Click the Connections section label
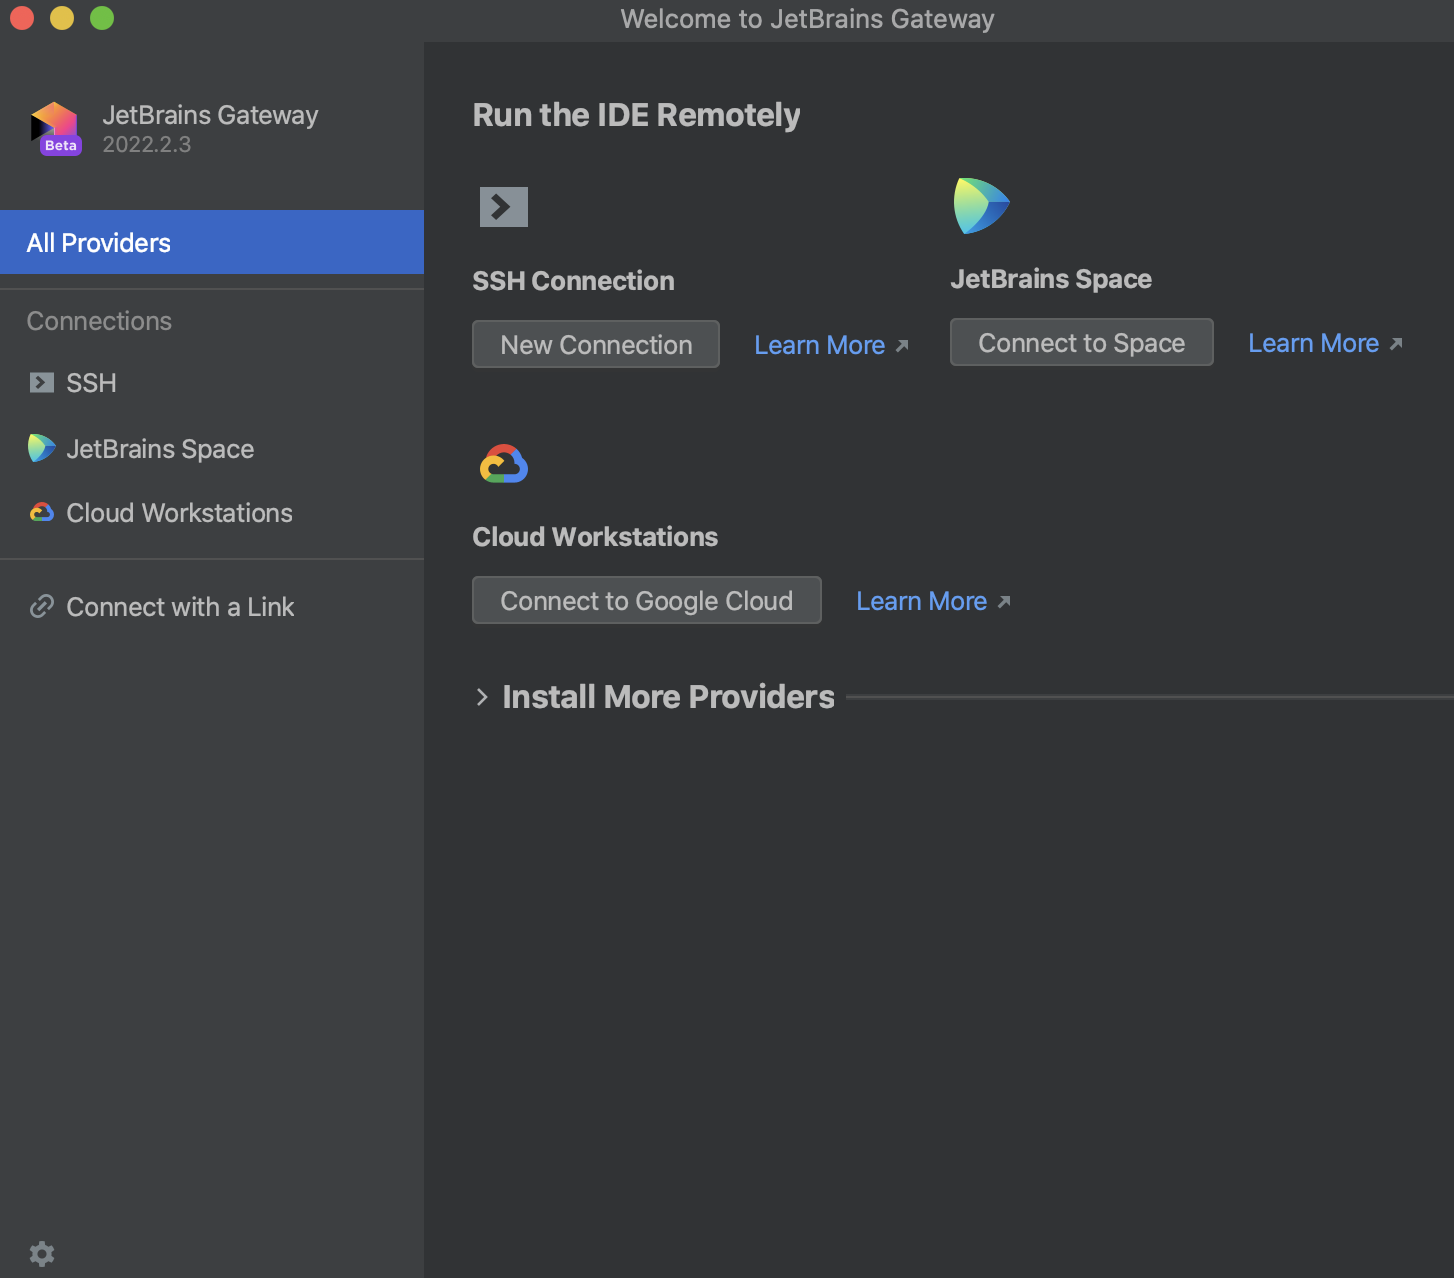This screenshot has width=1454, height=1278. [x=99, y=321]
